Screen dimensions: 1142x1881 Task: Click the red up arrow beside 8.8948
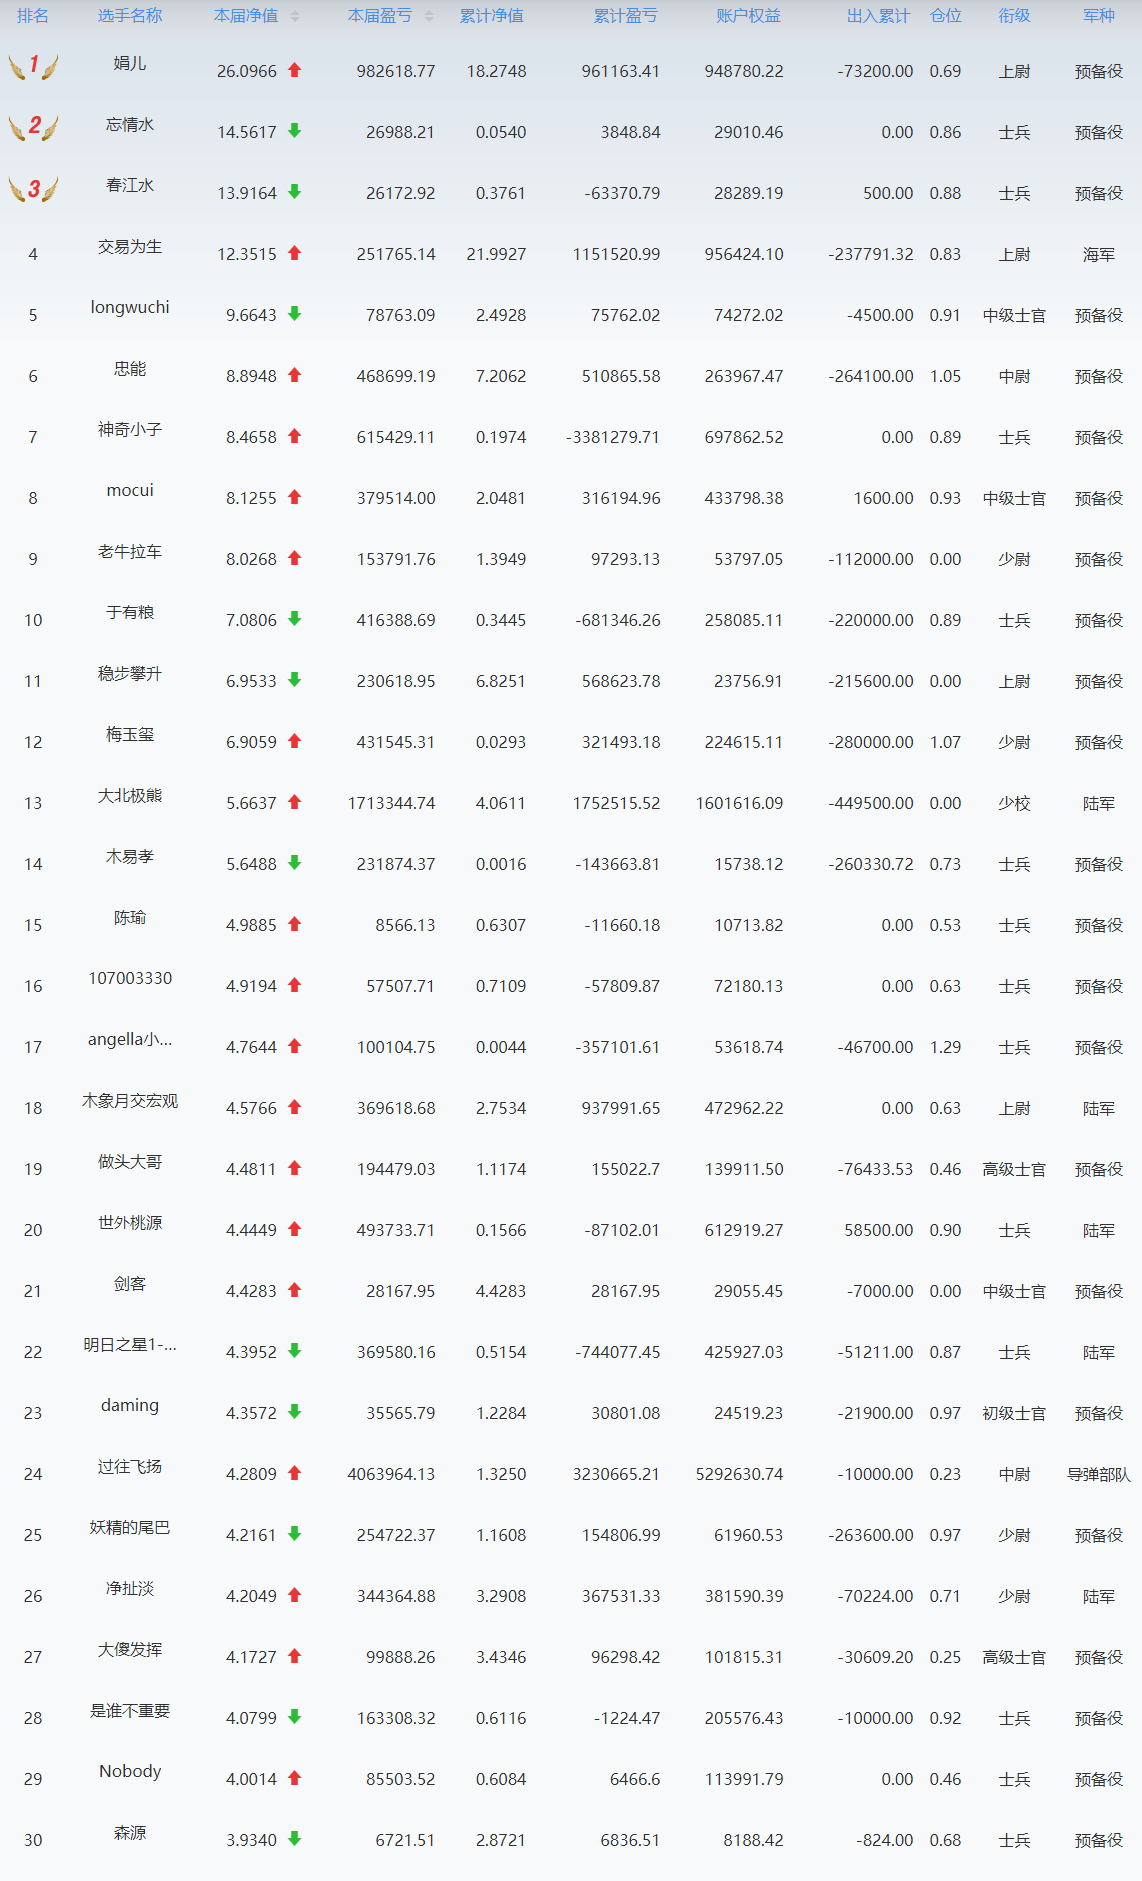295,375
